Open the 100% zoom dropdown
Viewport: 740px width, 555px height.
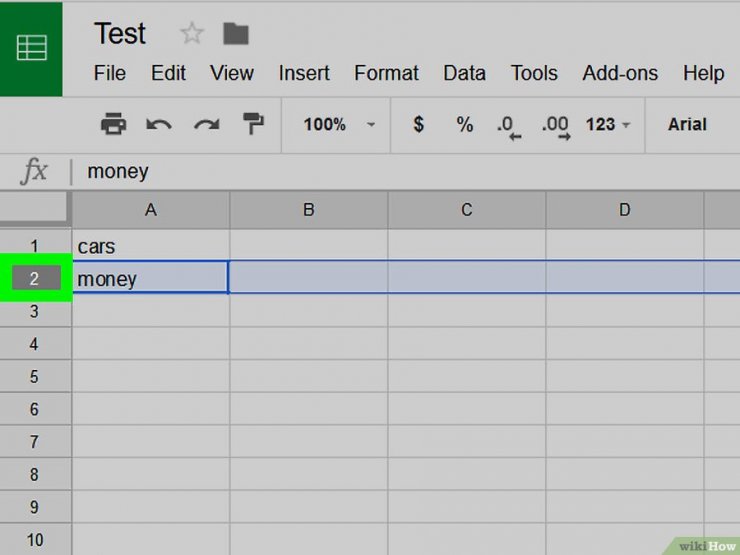point(339,125)
